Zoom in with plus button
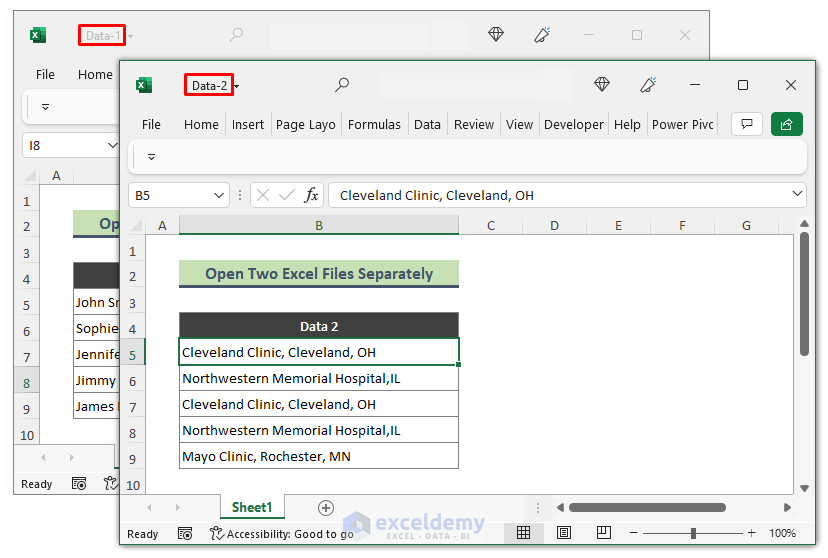Screen dimensions: 828x558 751,533
